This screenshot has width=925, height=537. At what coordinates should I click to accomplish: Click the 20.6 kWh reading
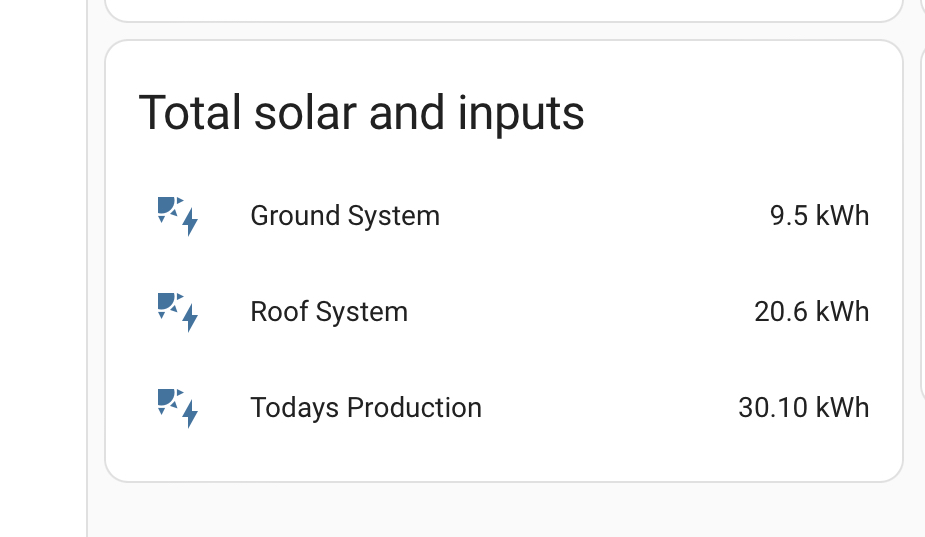tap(812, 312)
